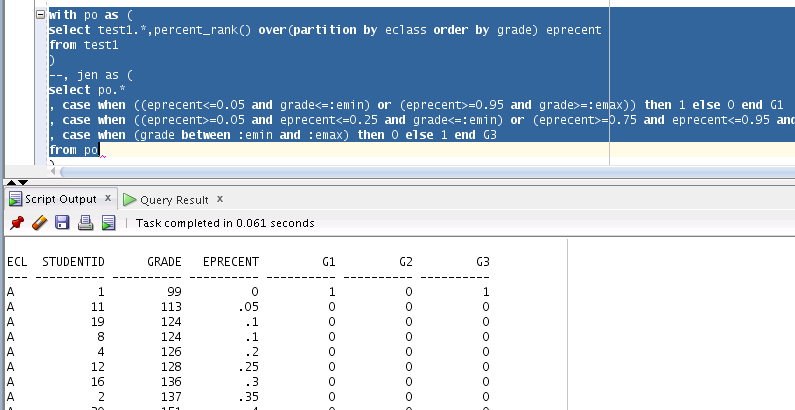Click the green play icon of Query Result
The image size is (795, 410).
129,200
